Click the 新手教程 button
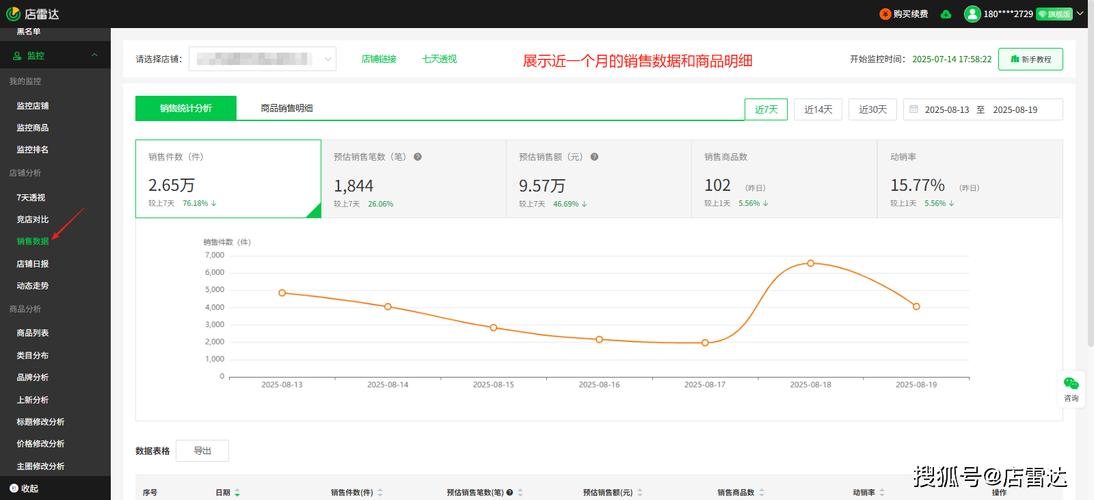The height and width of the screenshot is (500, 1094). pyautogui.click(x=1030, y=59)
